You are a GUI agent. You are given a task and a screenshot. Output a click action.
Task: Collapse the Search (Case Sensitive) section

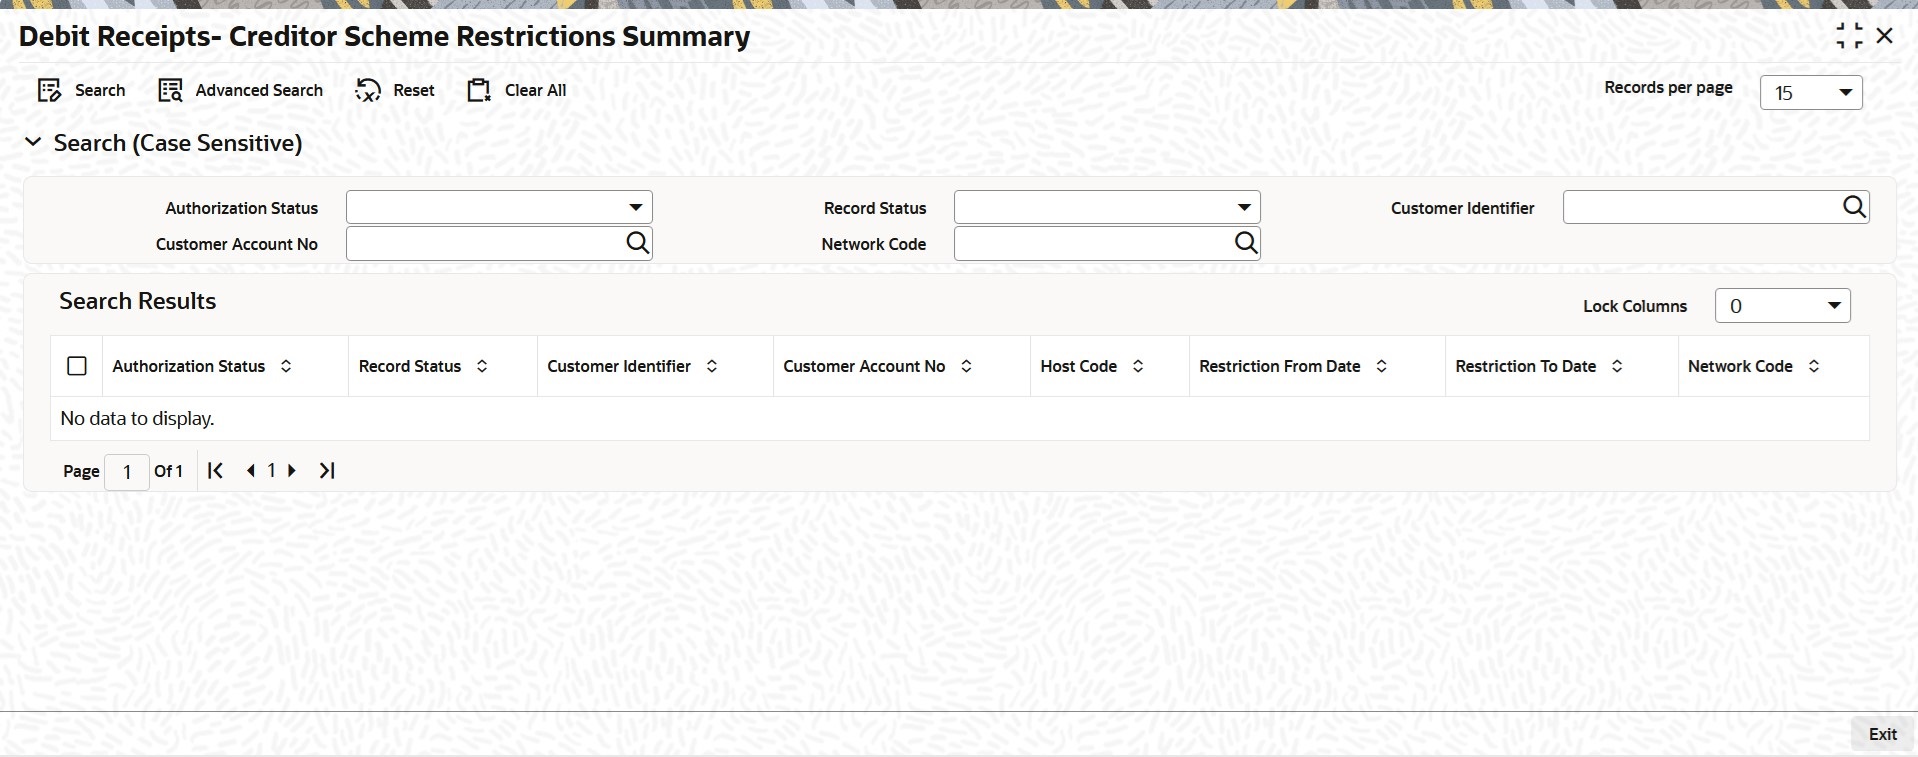point(33,143)
